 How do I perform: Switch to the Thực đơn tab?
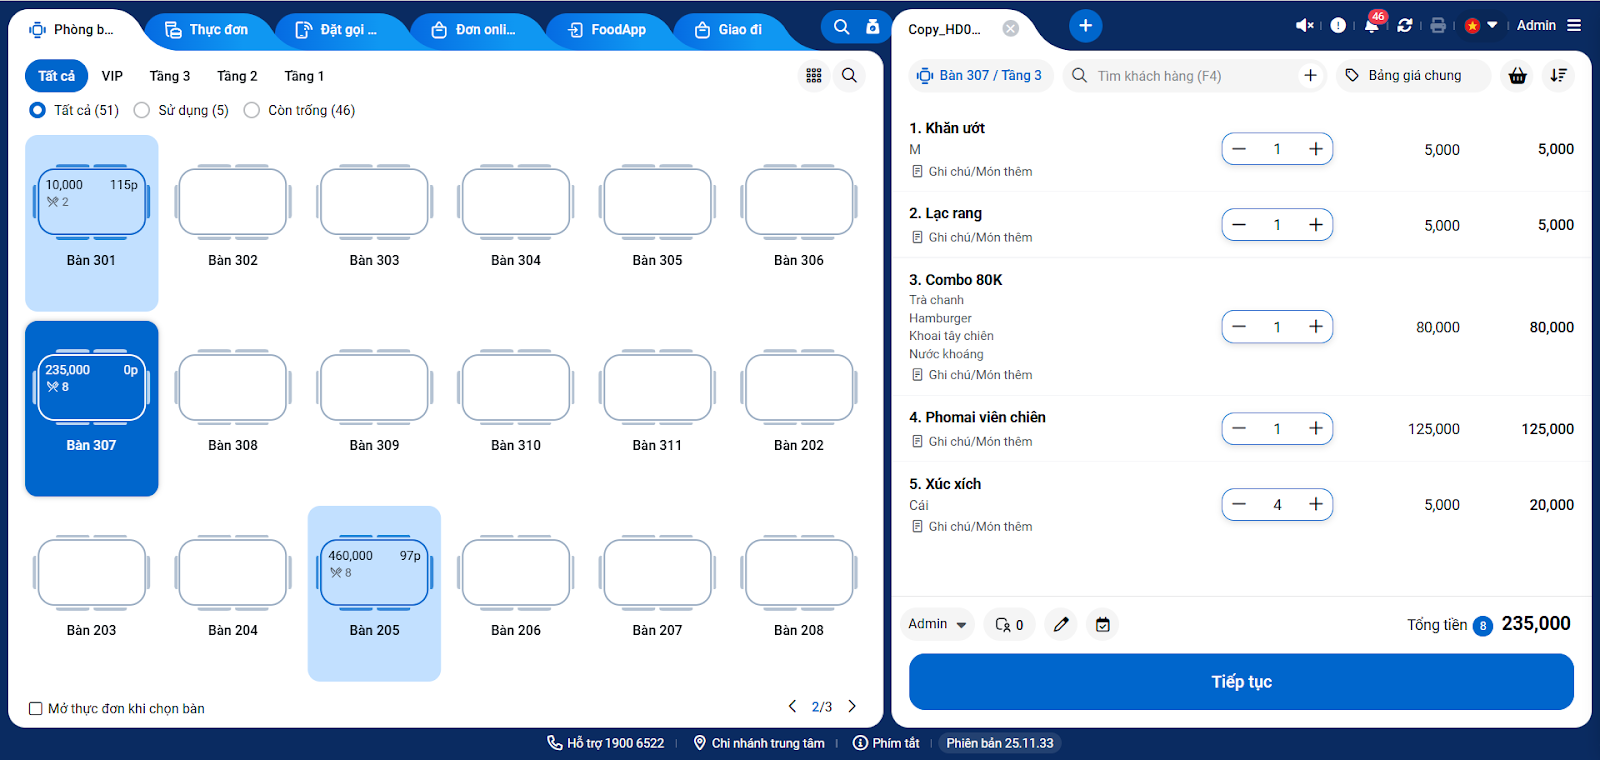[x=207, y=29]
